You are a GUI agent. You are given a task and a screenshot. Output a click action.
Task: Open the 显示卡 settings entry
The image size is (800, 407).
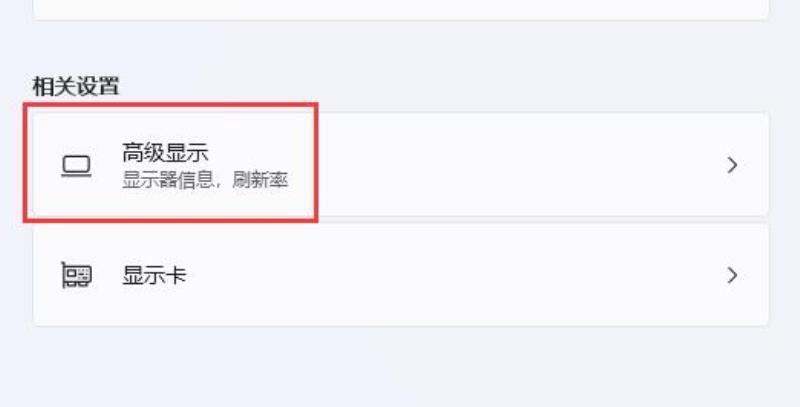[x=401, y=274]
